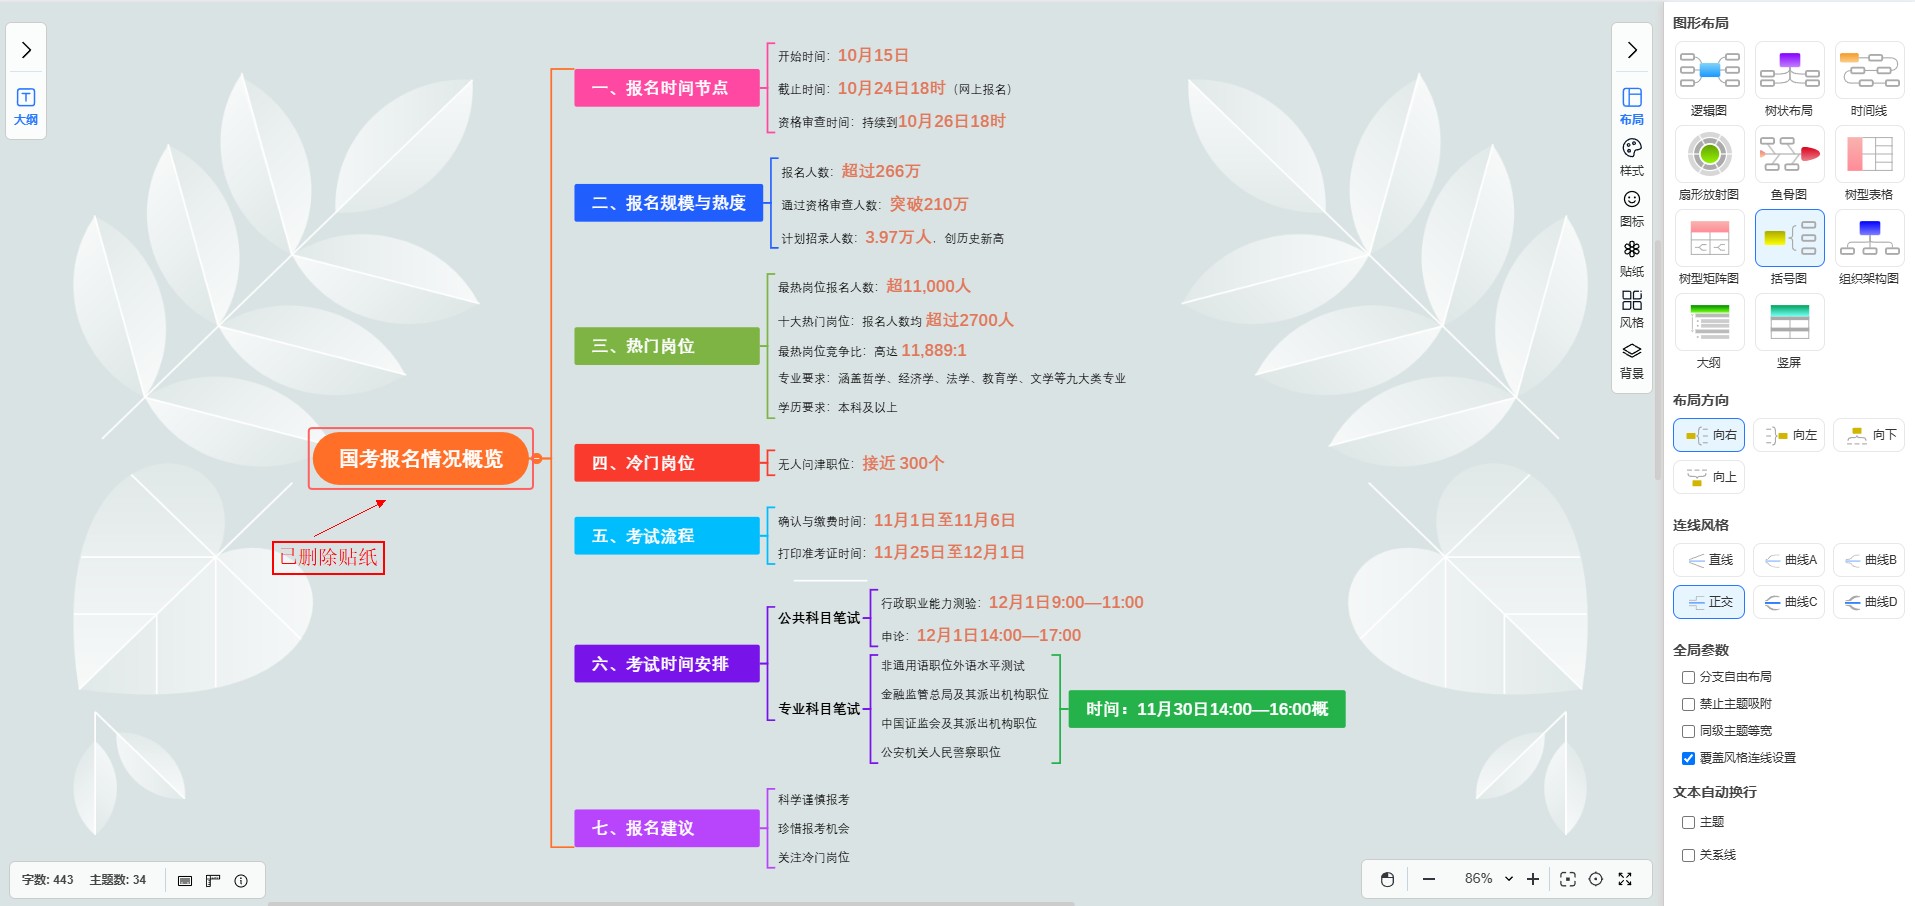Expand the left outline panel arrow
The height and width of the screenshot is (906, 1915).
[26, 50]
